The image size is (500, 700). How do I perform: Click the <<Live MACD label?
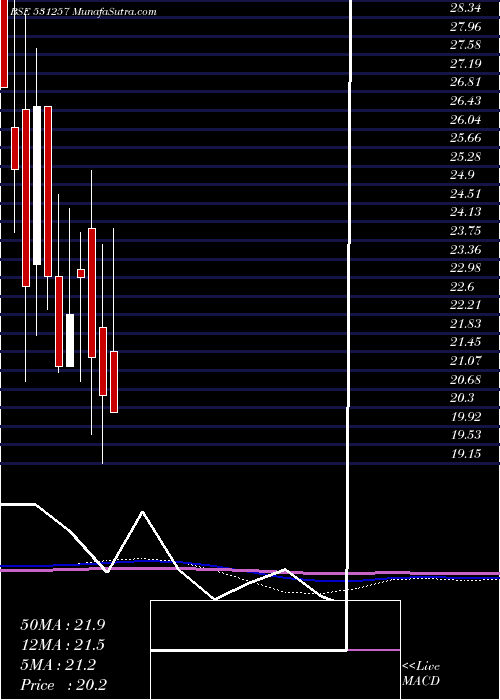point(421,674)
